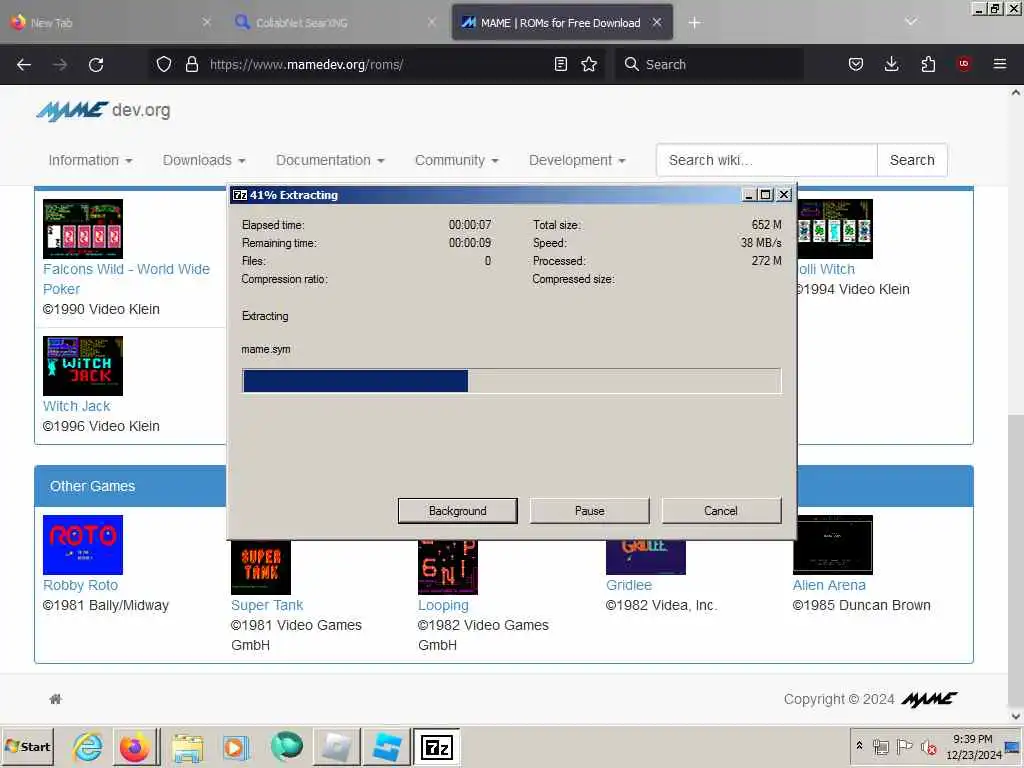The height and width of the screenshot is (768, 1024).
Task: Open the tracking protection shield icon
Action: click(164, 64)
